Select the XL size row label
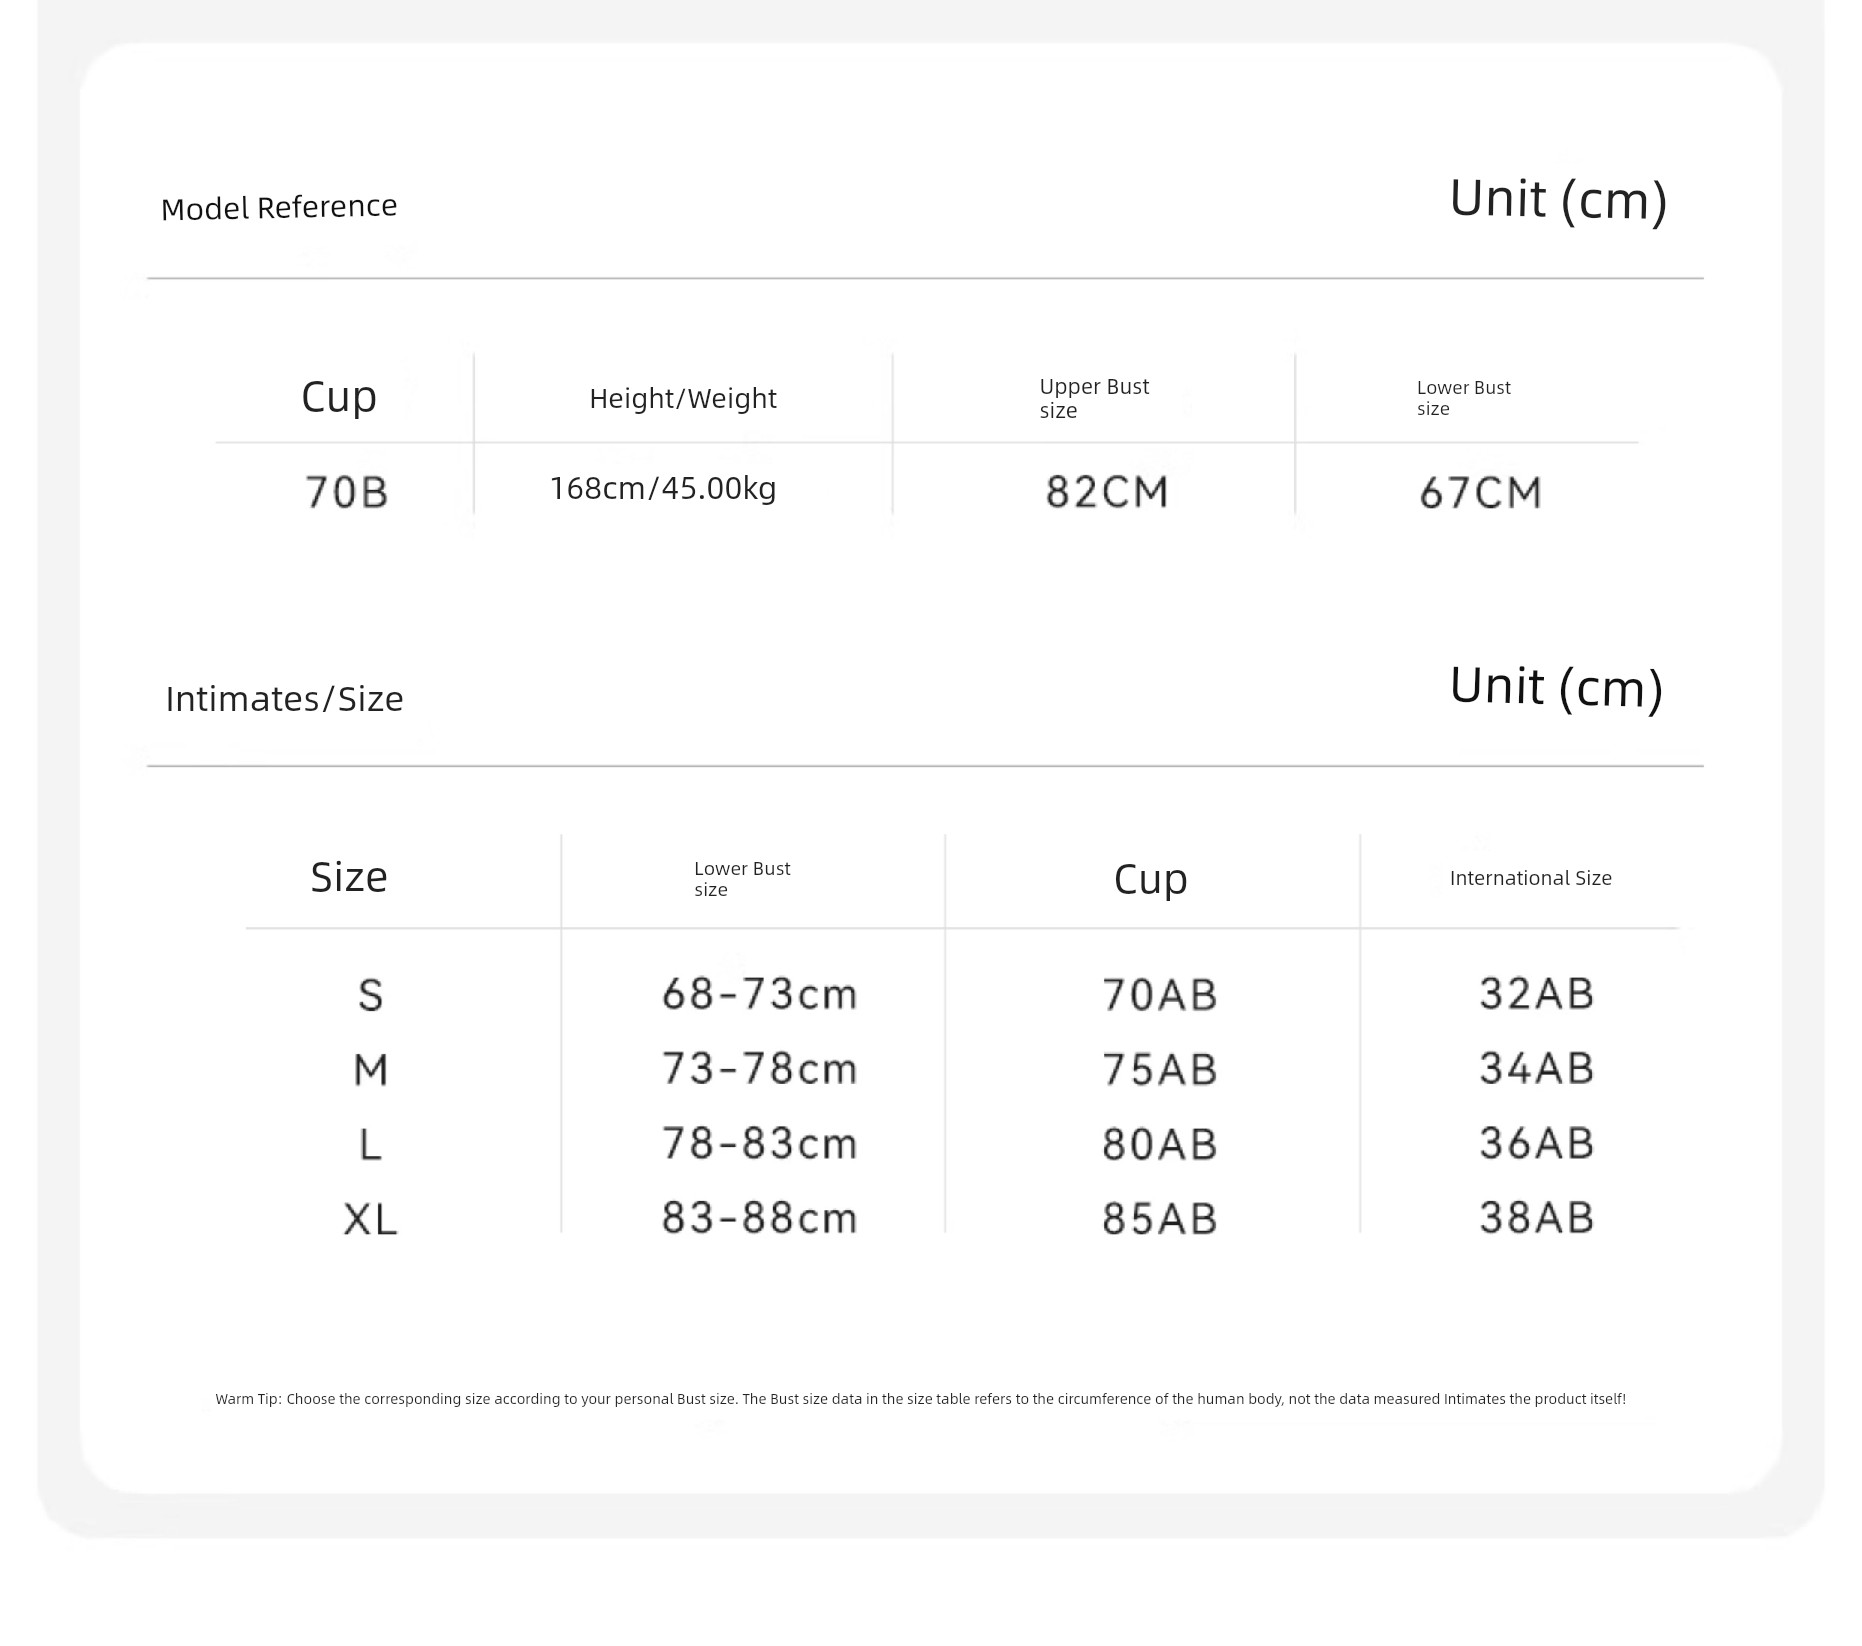Screen dimensions: 1862x1646 [x=370, y=1219]
